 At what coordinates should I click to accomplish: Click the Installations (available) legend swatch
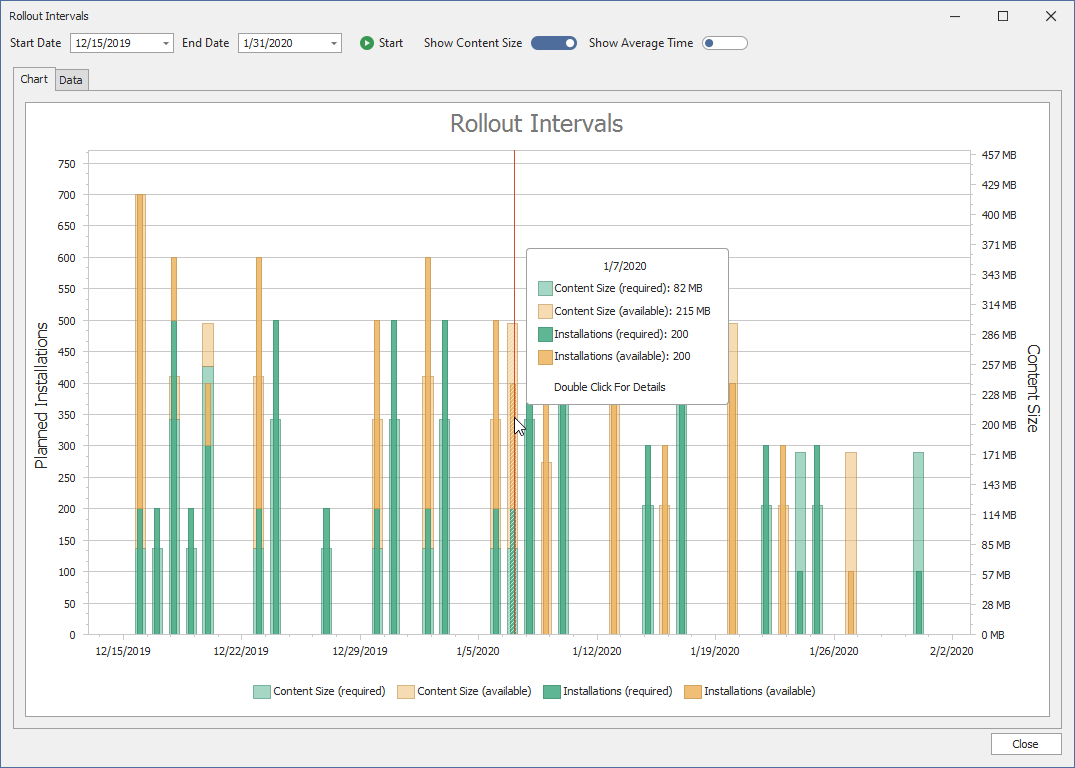[693, 692]
